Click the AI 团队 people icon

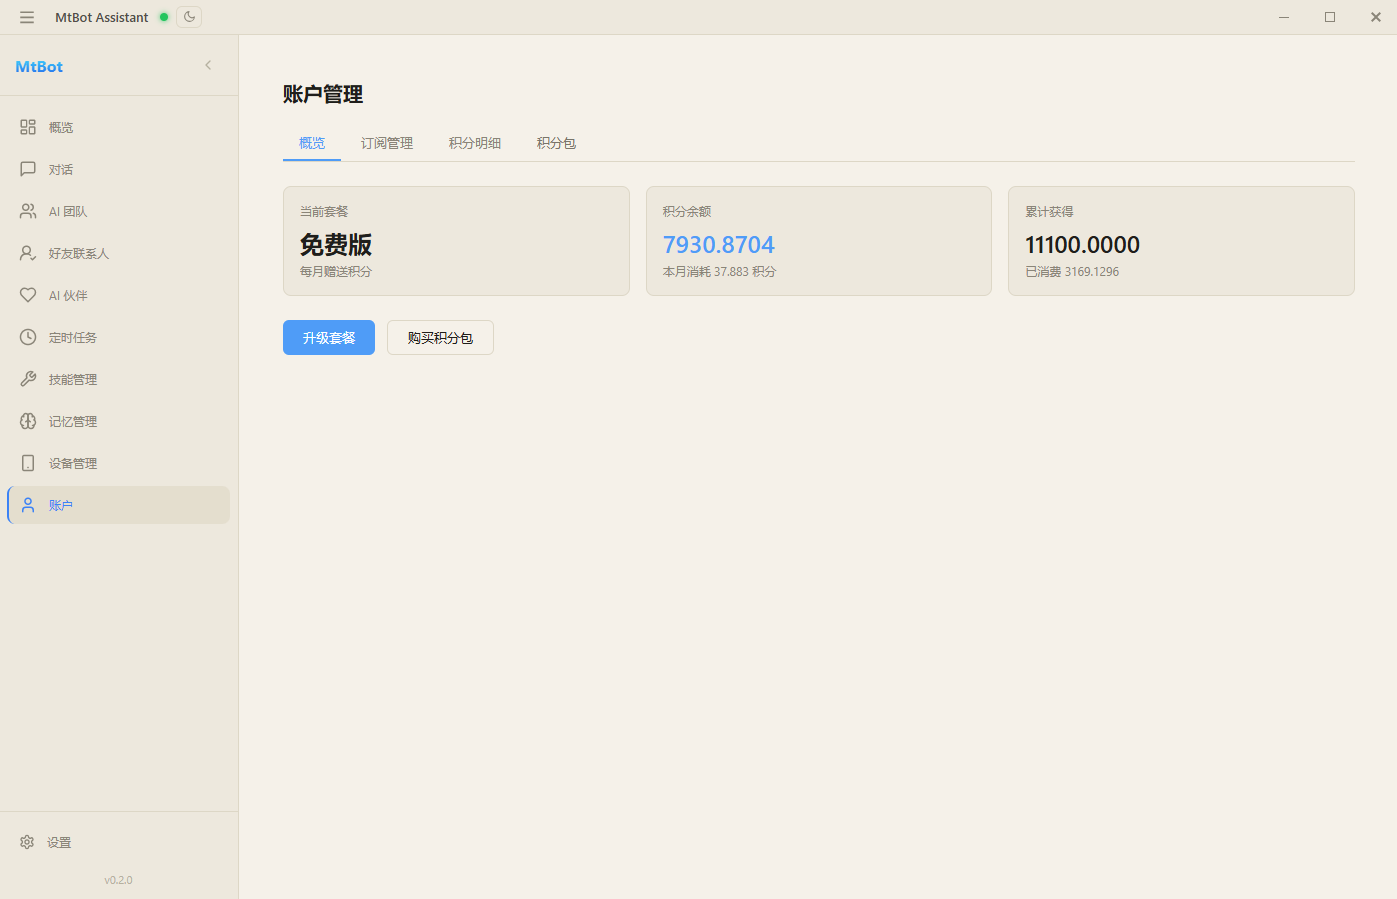pyautogui.click(x=28, y=211)
